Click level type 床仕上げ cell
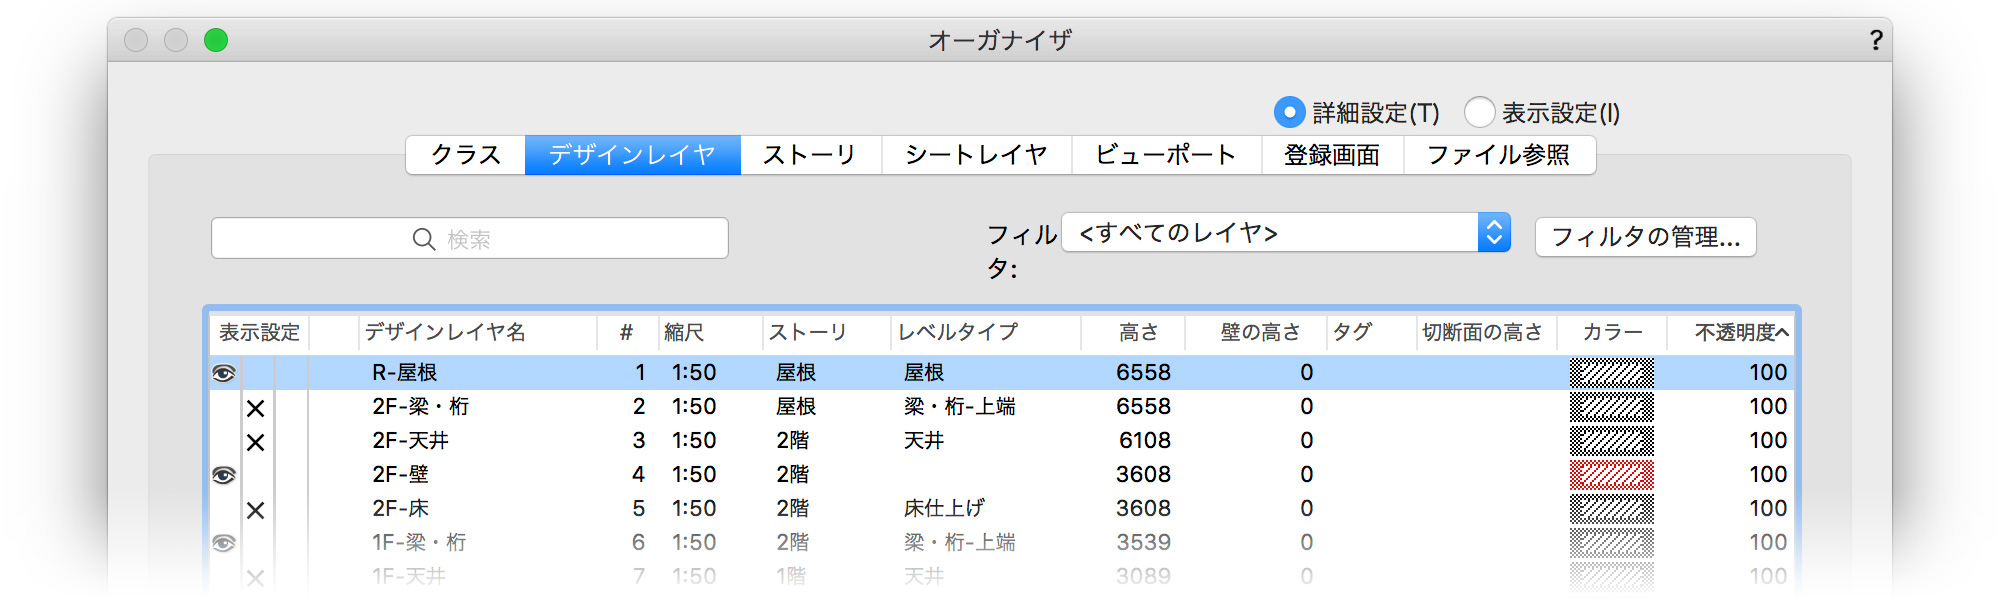The image size is (2000, 600). (944, 509)
